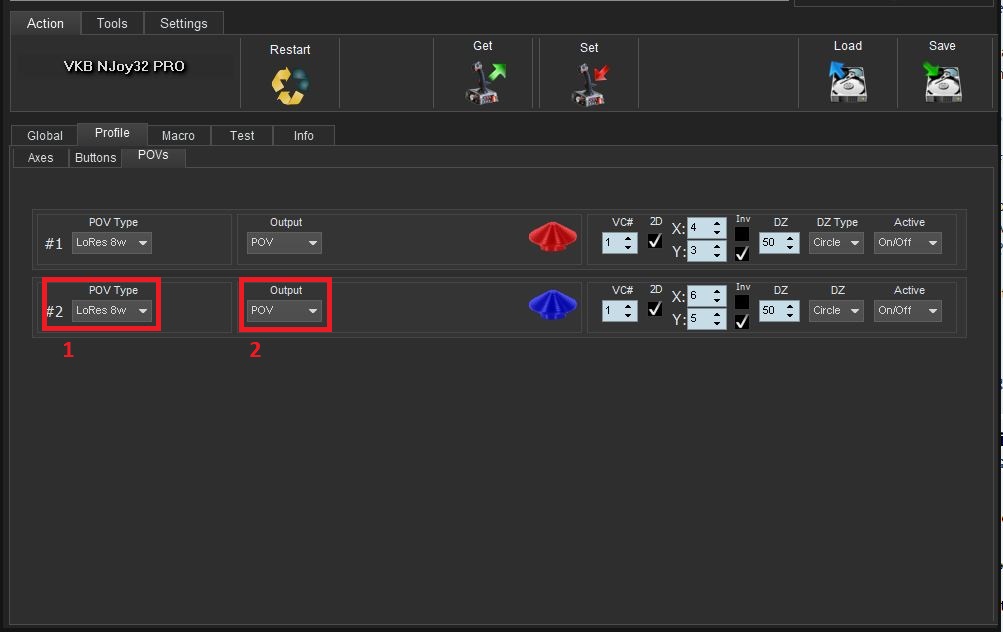
Task: Click the Load hard-drive icon
Action: [x=848, y=81]
